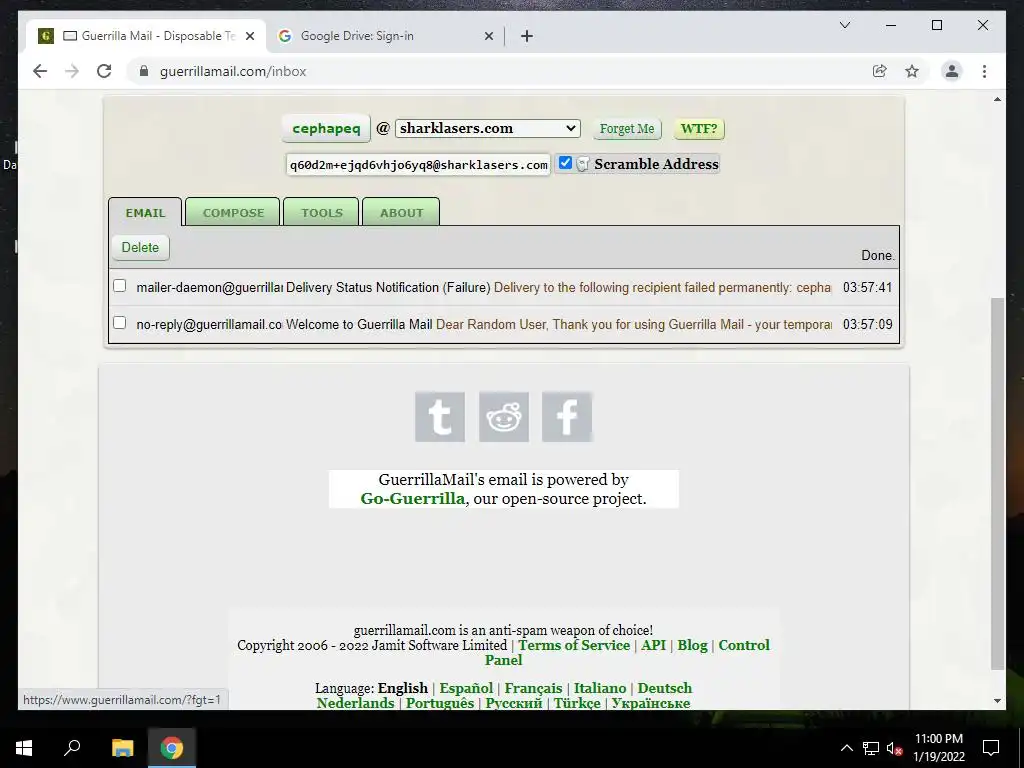Switch language to Français
This screenshot has height=768, width=1024.
click(533, 688)
